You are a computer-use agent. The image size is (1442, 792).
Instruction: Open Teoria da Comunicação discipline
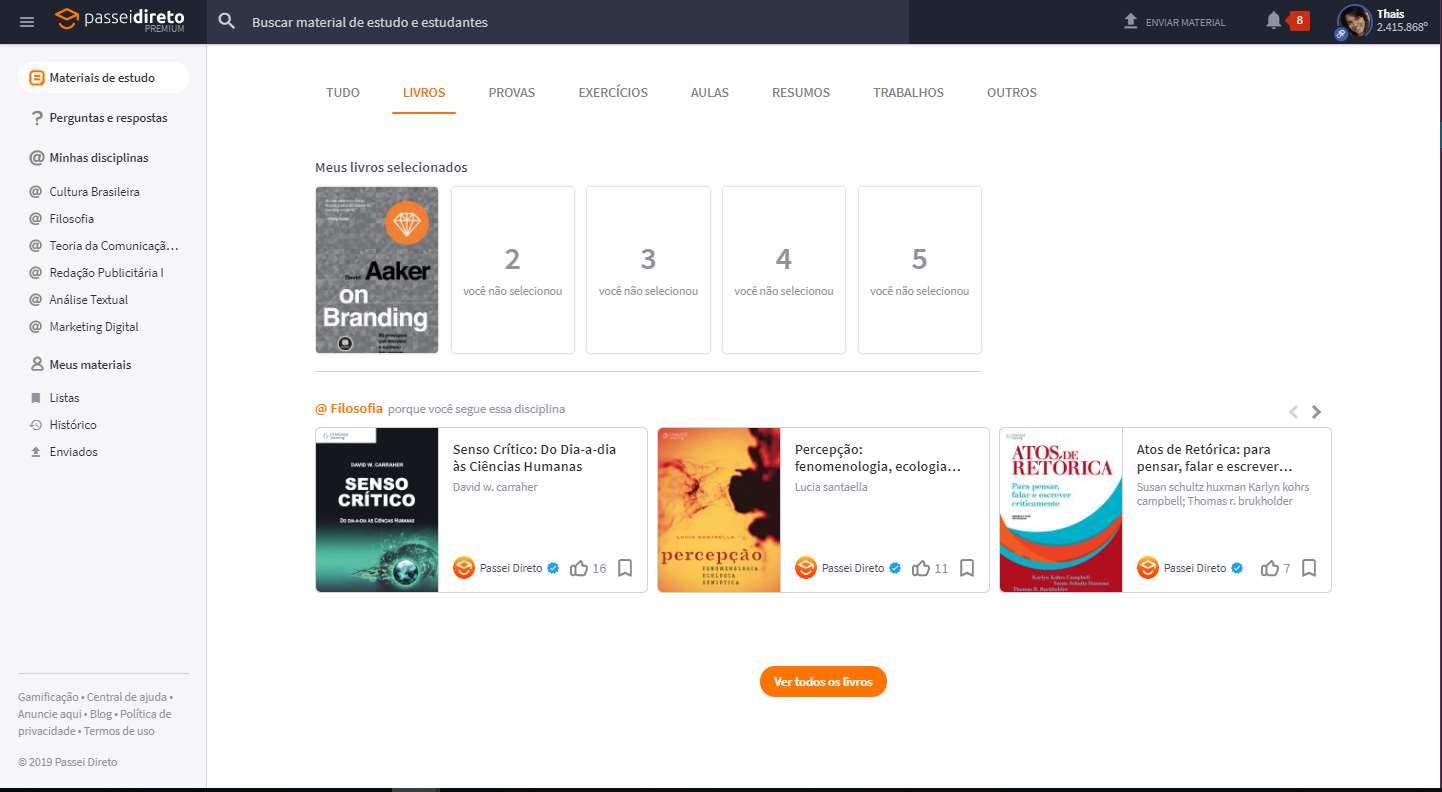114,246
